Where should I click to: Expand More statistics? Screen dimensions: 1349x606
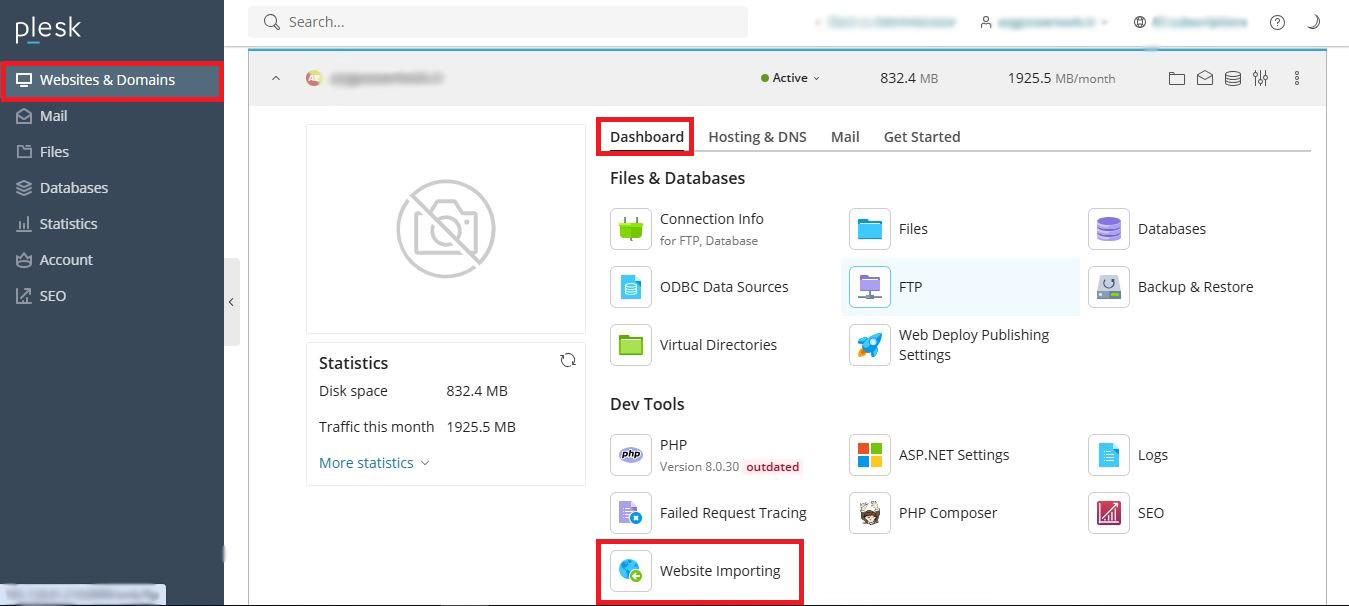pos(374,463)
